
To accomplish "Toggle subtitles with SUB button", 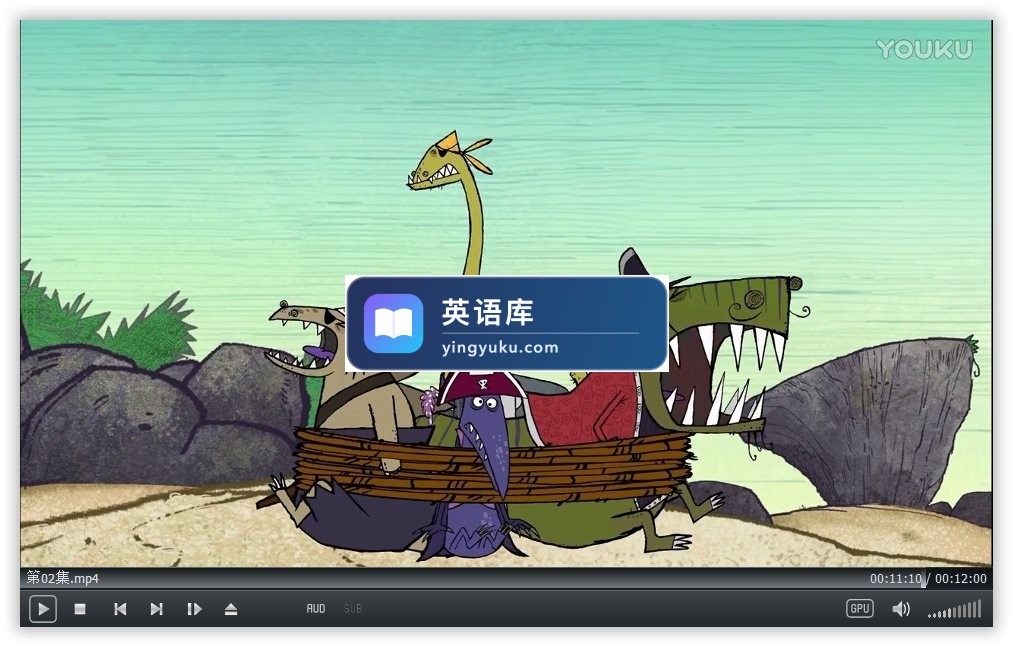I will click(353, 608).
